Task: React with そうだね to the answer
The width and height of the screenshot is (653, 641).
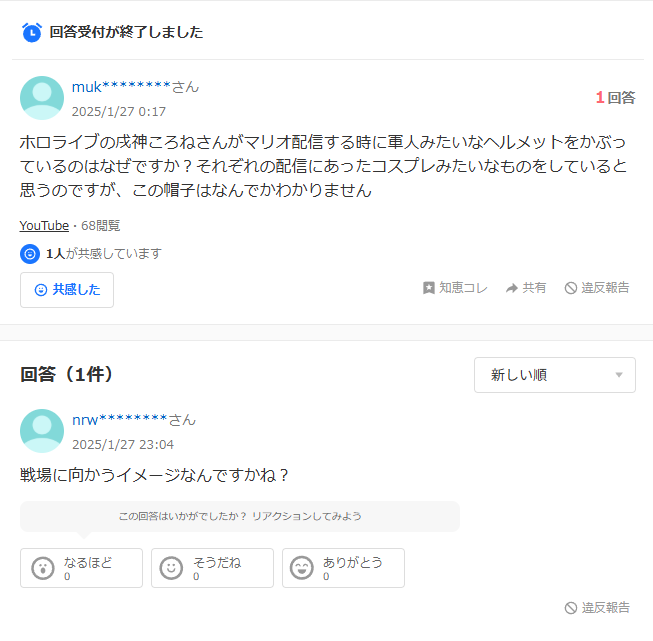Action: 212,568
